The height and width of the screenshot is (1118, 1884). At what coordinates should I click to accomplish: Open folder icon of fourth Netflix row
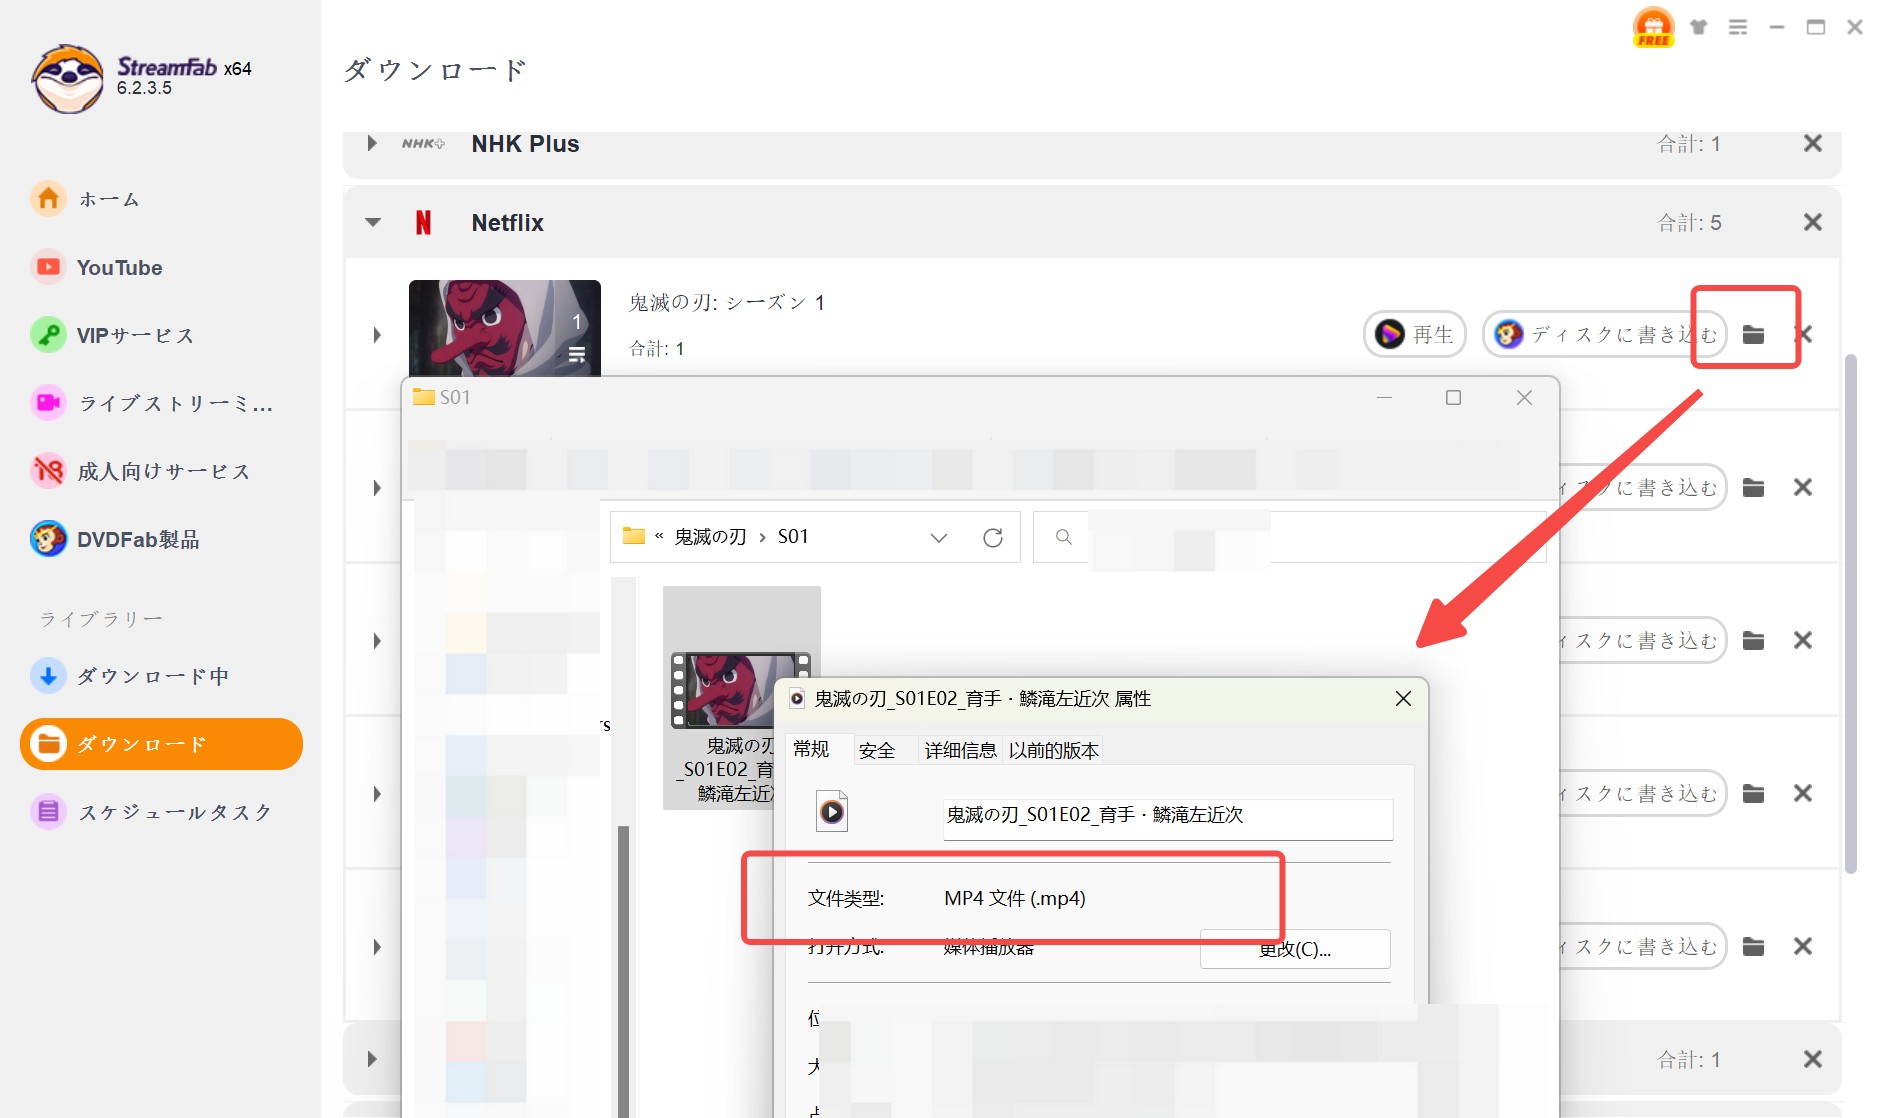pyautogui.click(x=1753, y=793)
